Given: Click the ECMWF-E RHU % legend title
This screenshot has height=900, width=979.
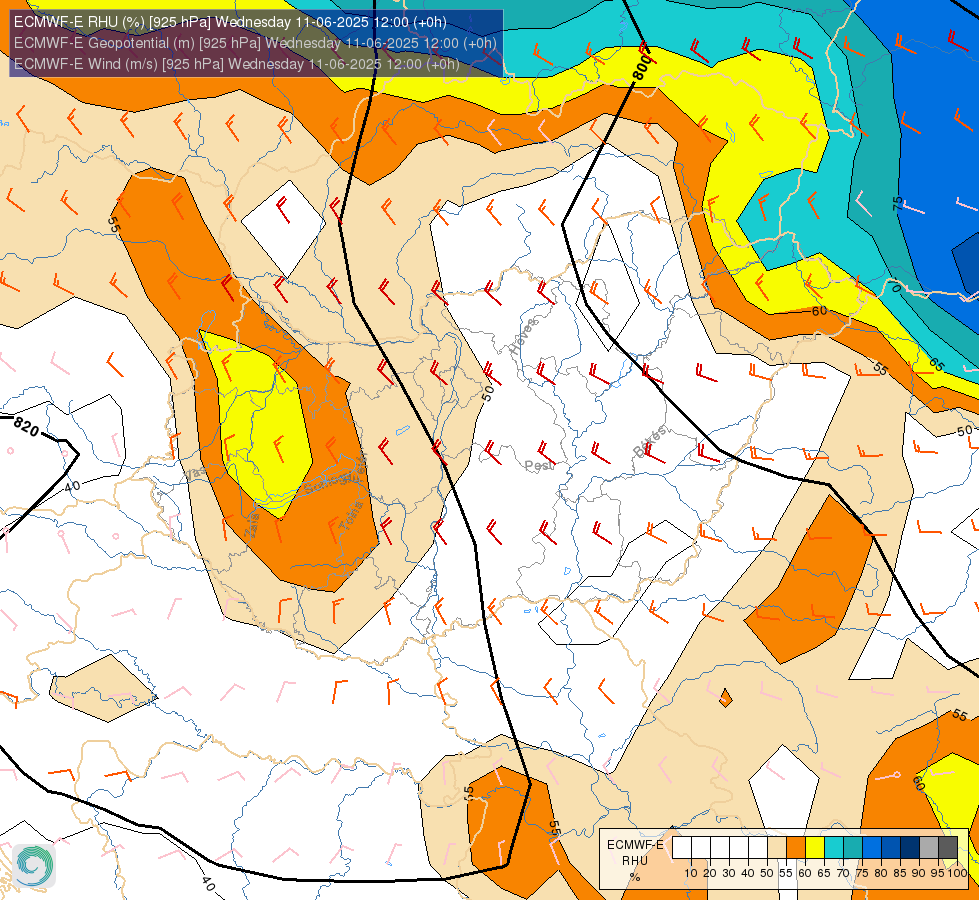Looking at the screenshot, I should tap(635, 861).
